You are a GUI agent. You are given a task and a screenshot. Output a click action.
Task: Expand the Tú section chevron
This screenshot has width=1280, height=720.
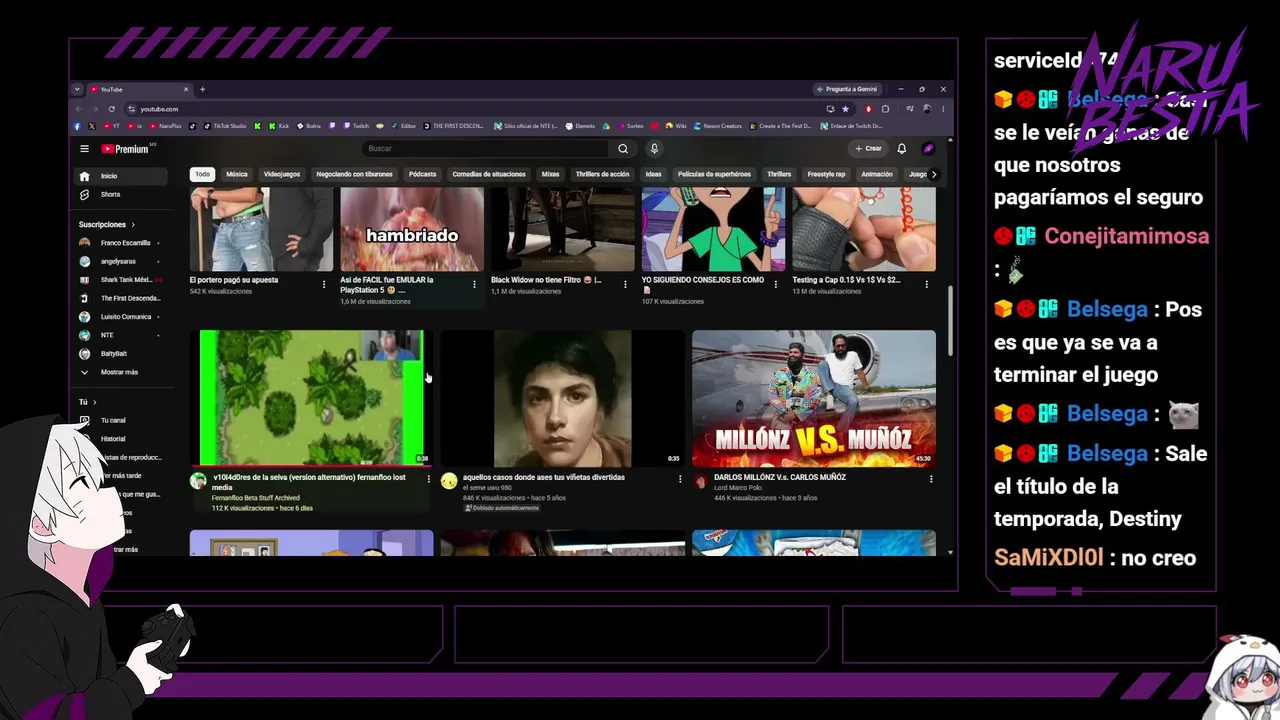tap(95, 402)
